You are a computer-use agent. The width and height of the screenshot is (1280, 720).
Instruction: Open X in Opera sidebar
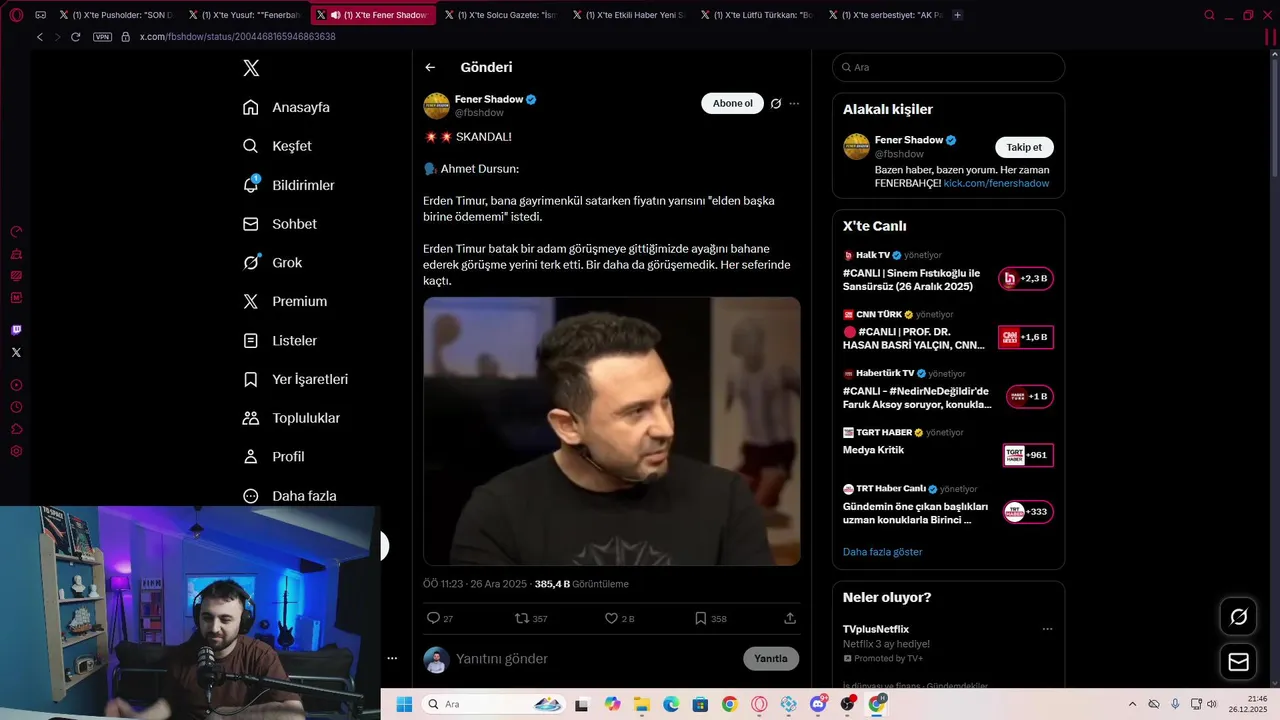click(x=16, y=352)
